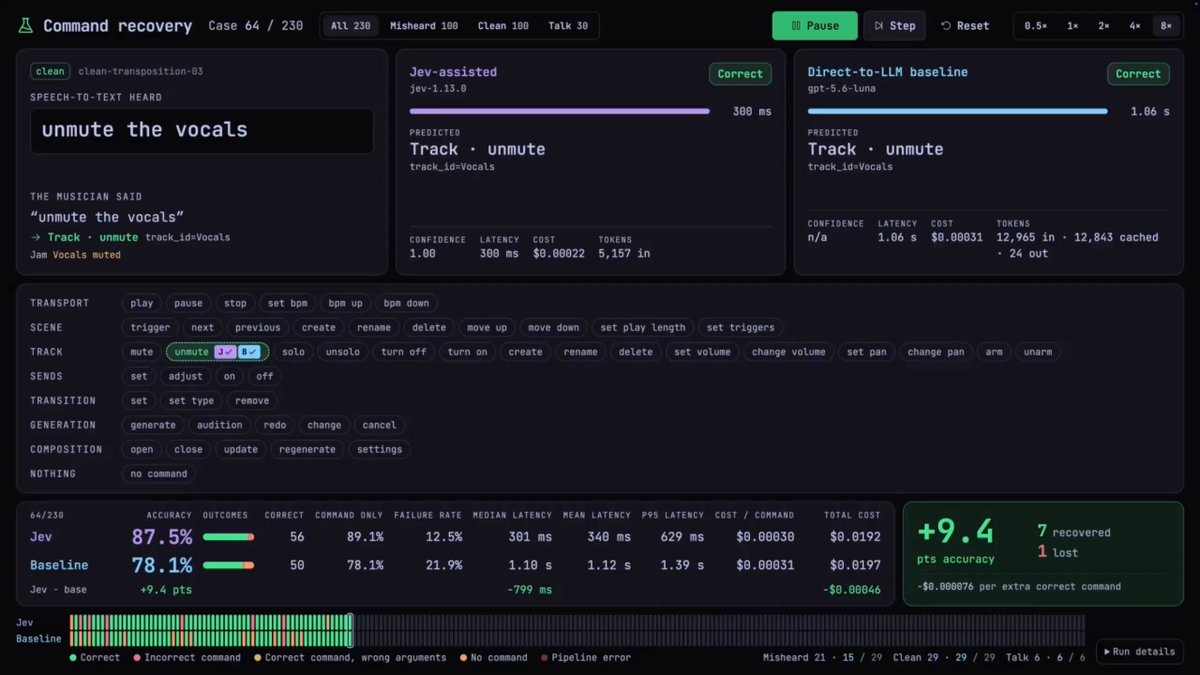Image resolution: width=1200 pixels, height=675 pixels.
Task: Reset the command recovery run
Action: pyautogui.click(x=965, y=26)
